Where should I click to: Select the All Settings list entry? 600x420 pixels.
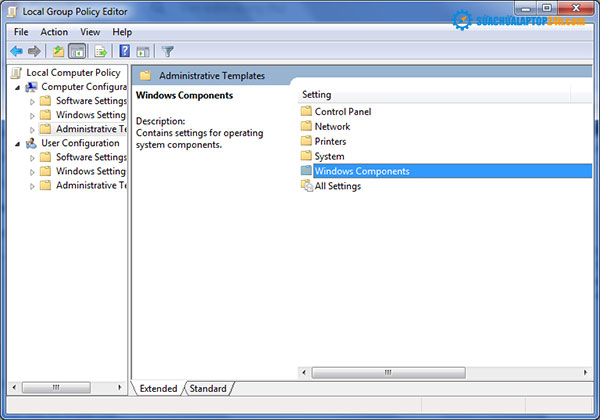[x=338, y=186]
